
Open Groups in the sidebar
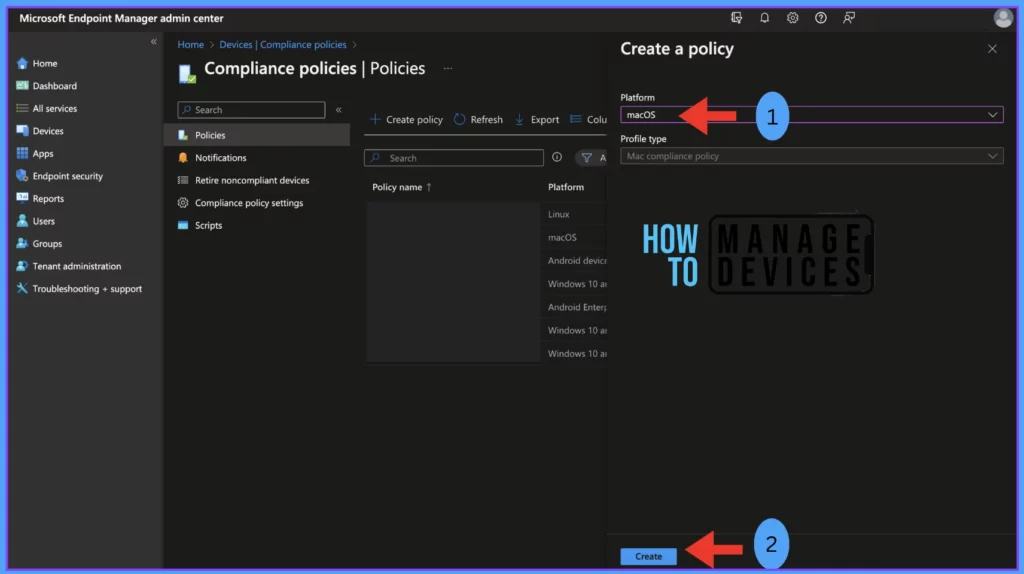tap(47, 244)
